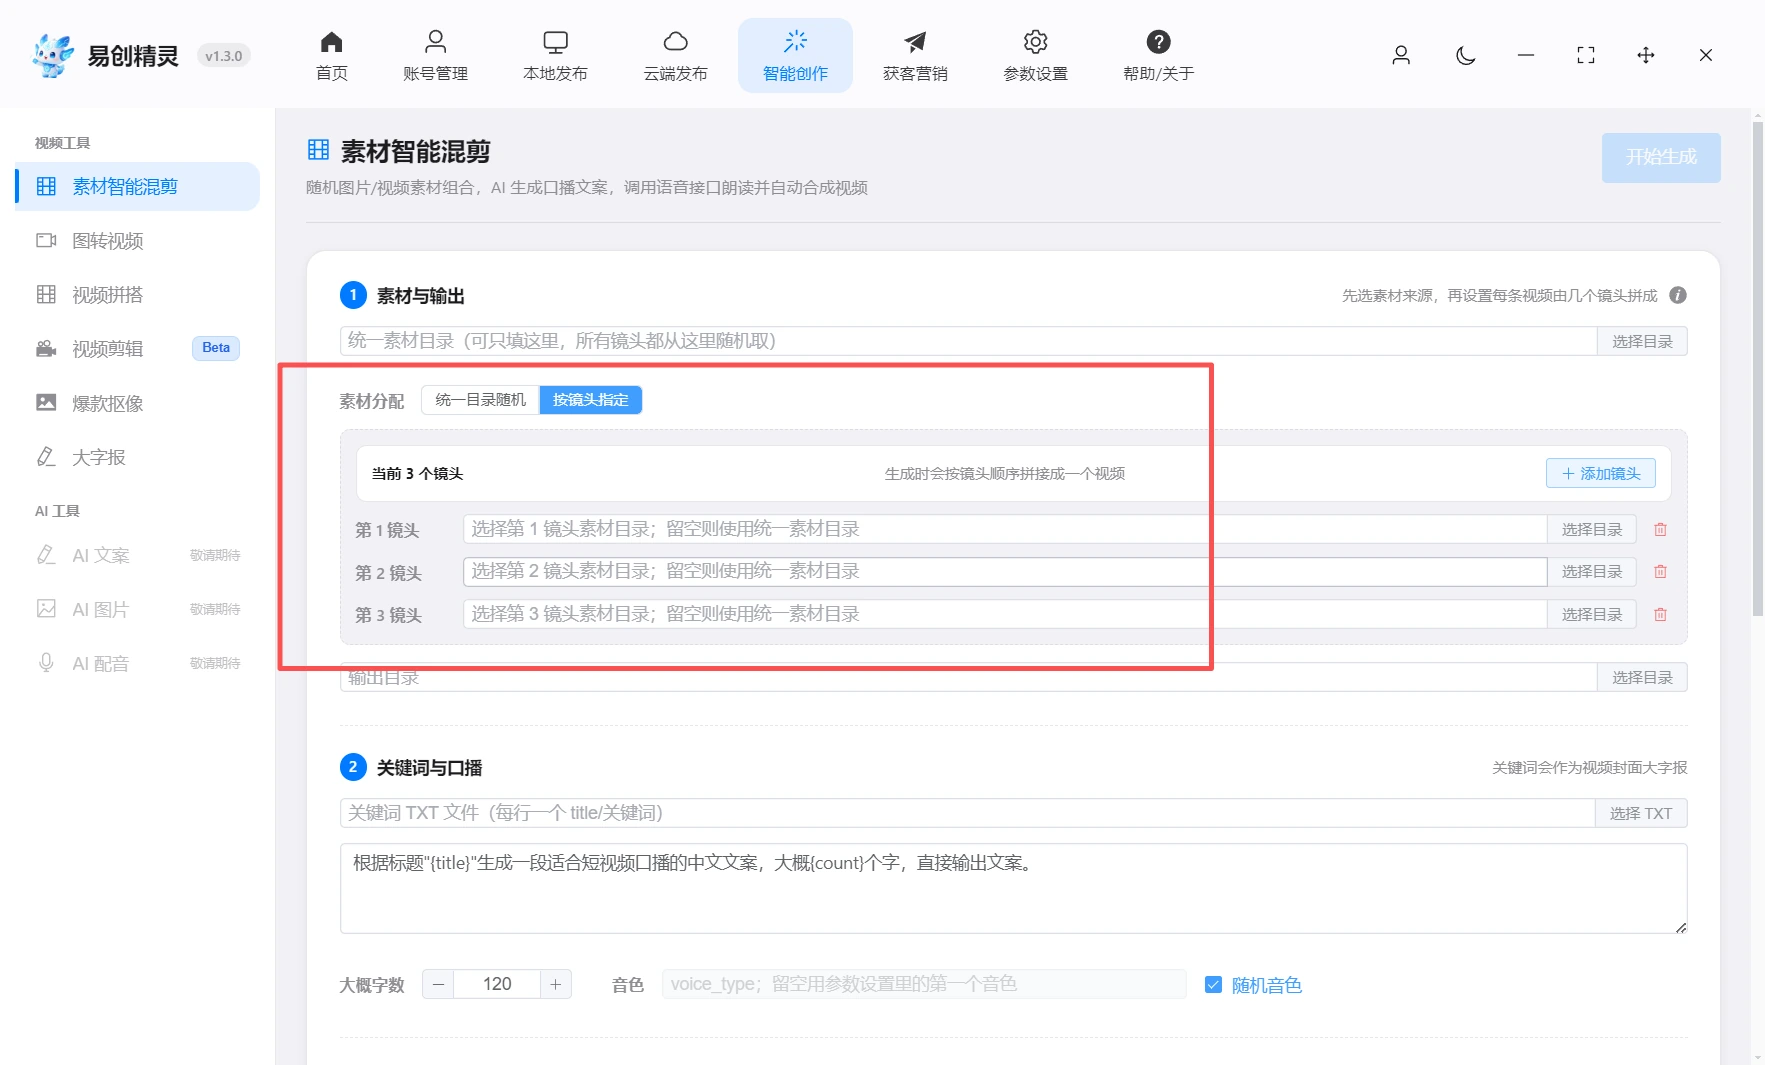Select 素材智能混剪 in sidebar
The height and width of the screenshot is (1065, 1765).
(138, 187)
